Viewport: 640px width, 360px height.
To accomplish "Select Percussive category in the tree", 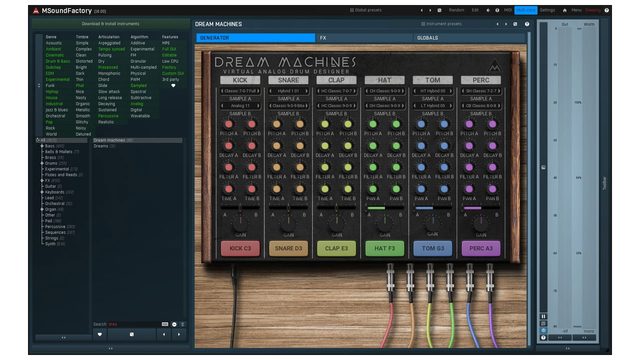I will [x=60, y=227].
